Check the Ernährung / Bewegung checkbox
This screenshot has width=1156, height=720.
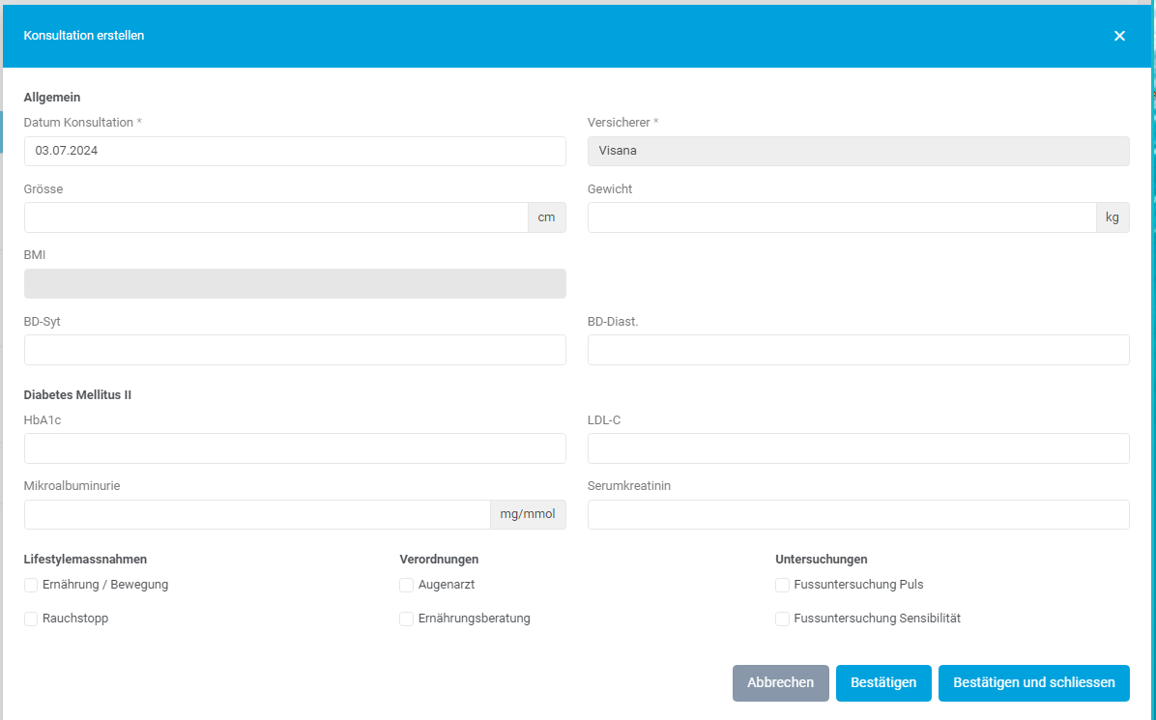[x=31, y=585]
